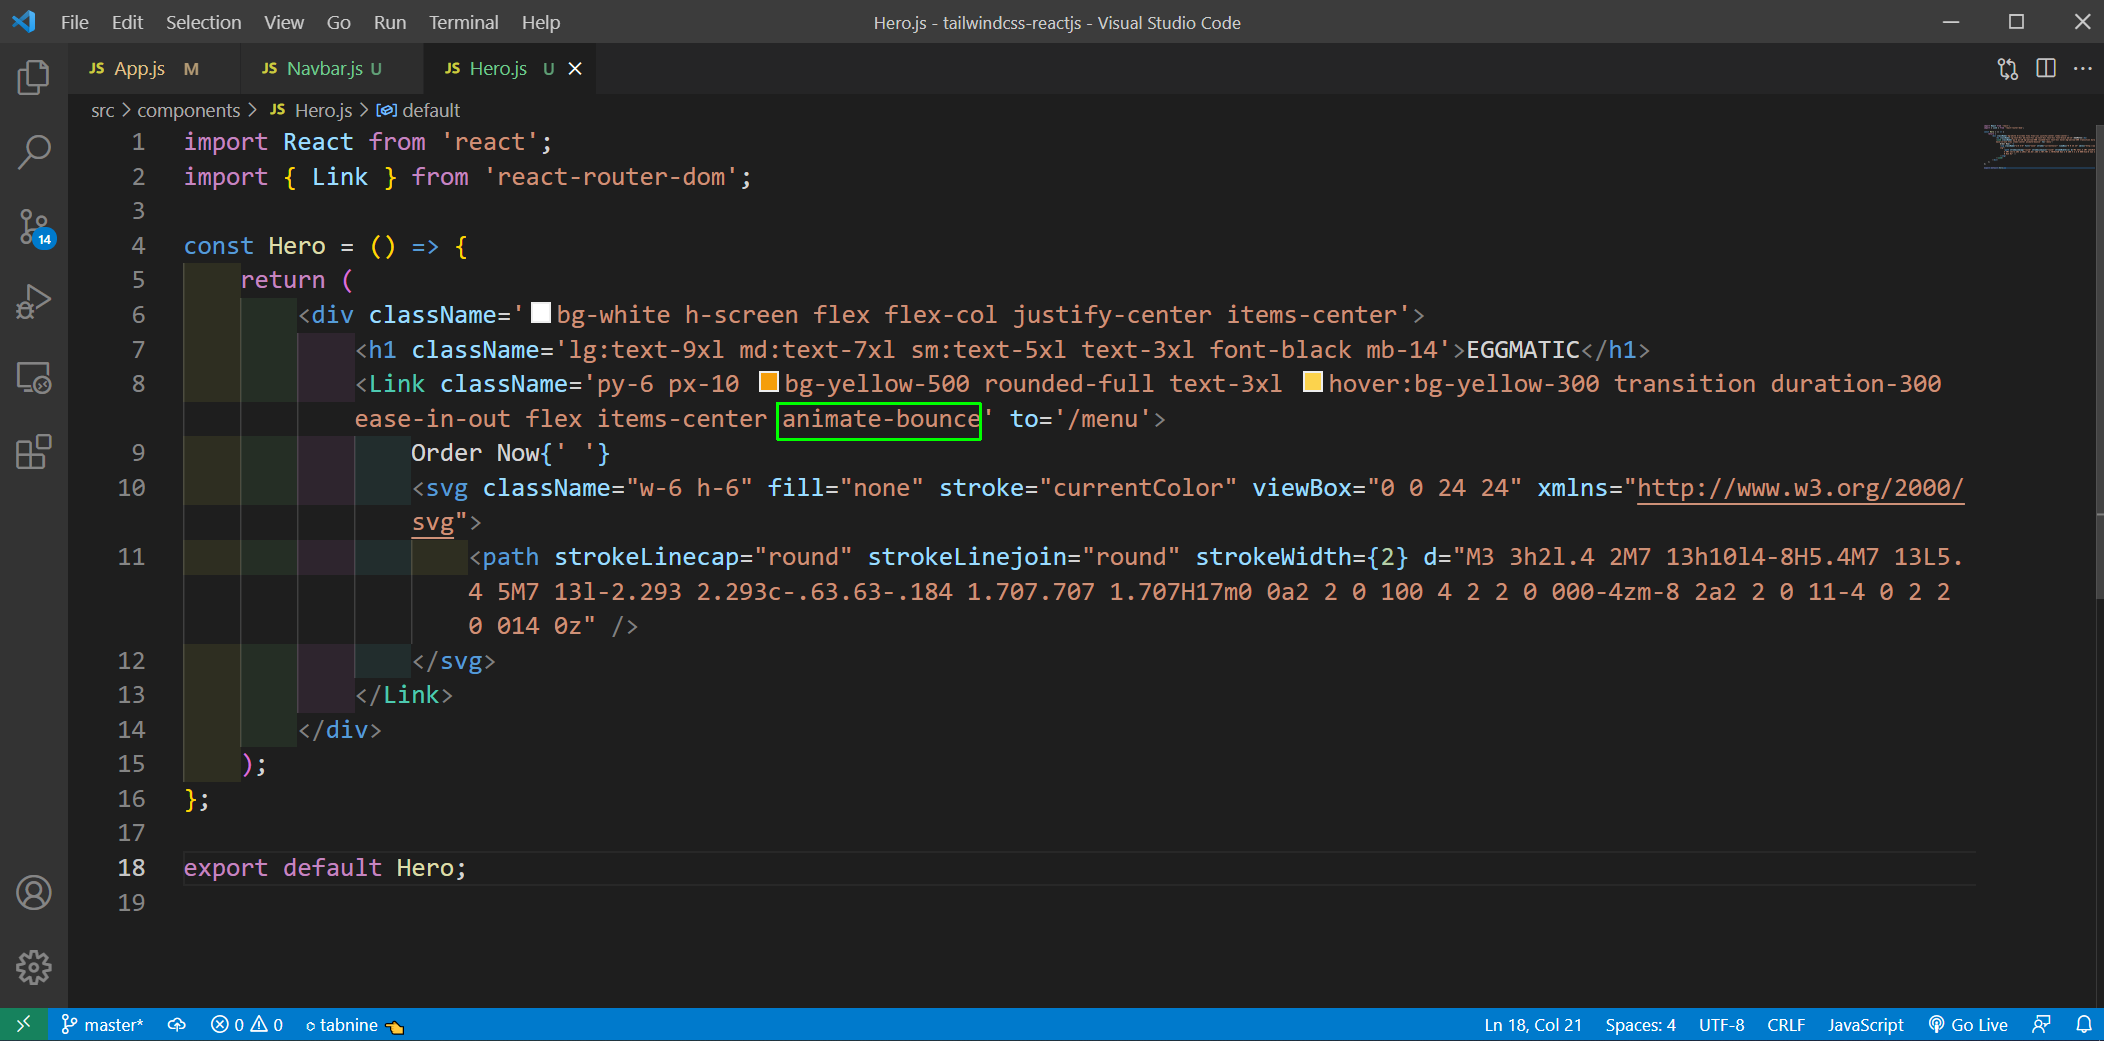Close the Hero.js tab
The image size is (2104, 1041).
[x=575, y=68]
